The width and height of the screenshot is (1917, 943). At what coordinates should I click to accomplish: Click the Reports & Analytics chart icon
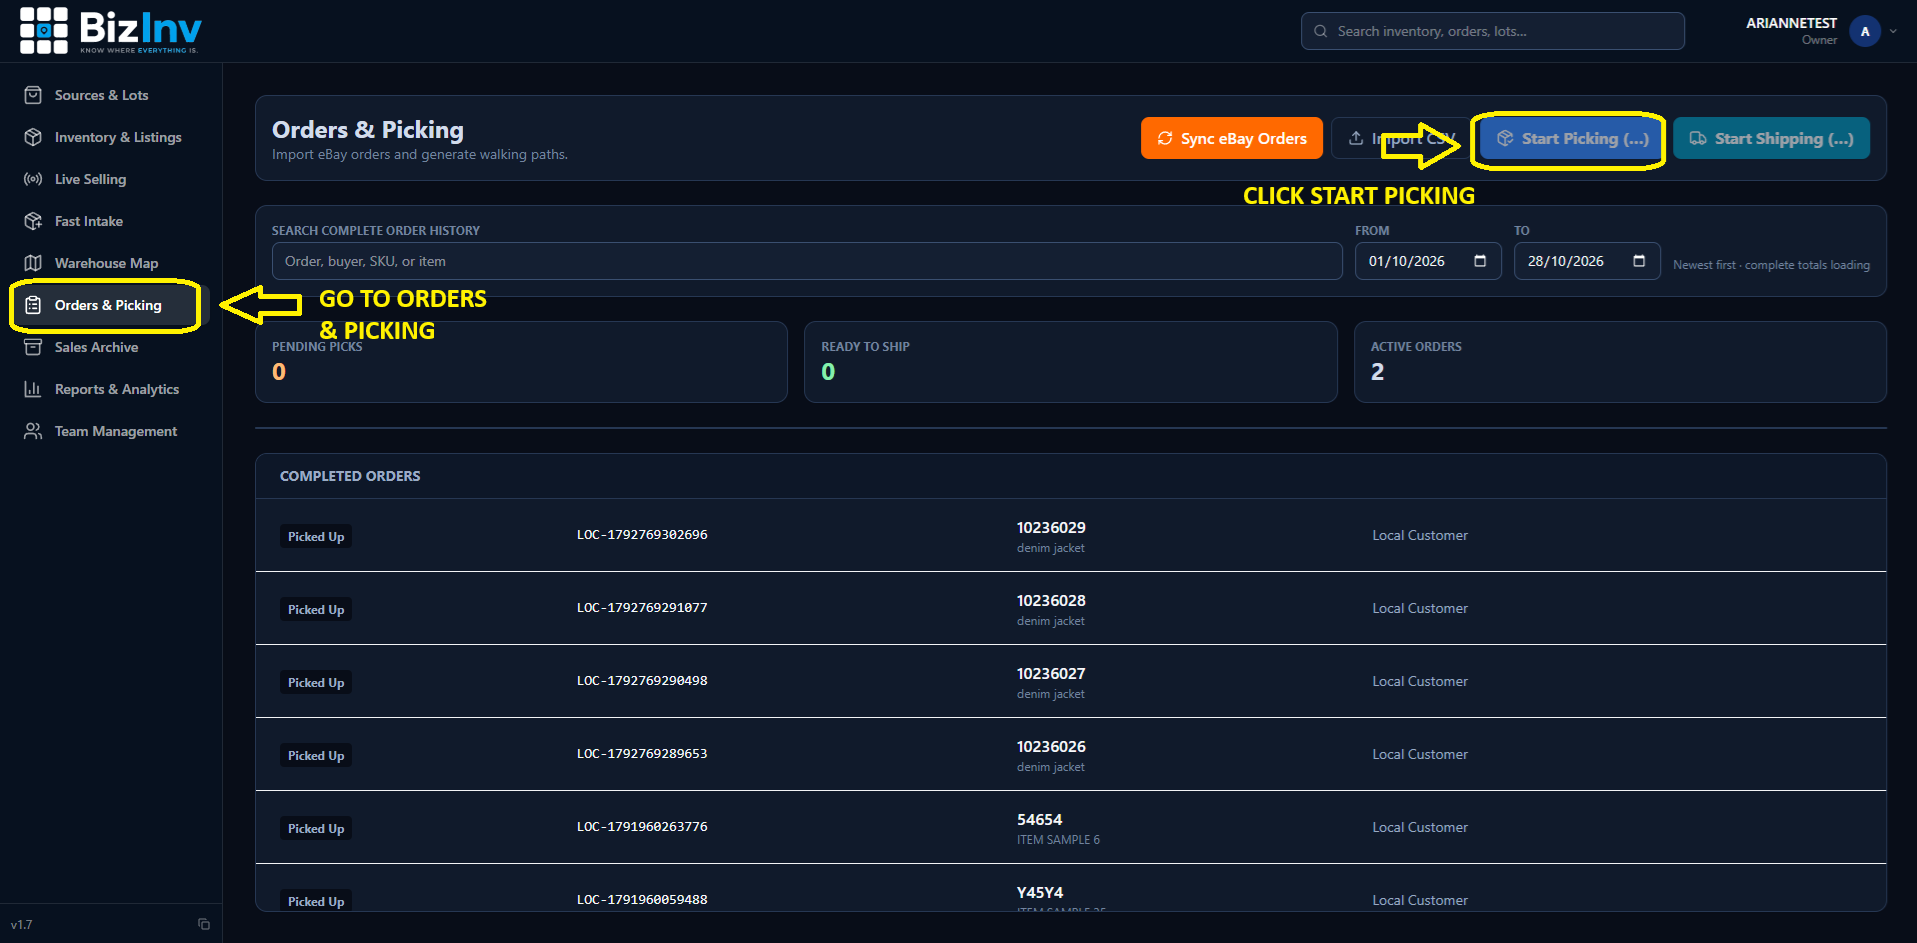[x=33, y=389]
